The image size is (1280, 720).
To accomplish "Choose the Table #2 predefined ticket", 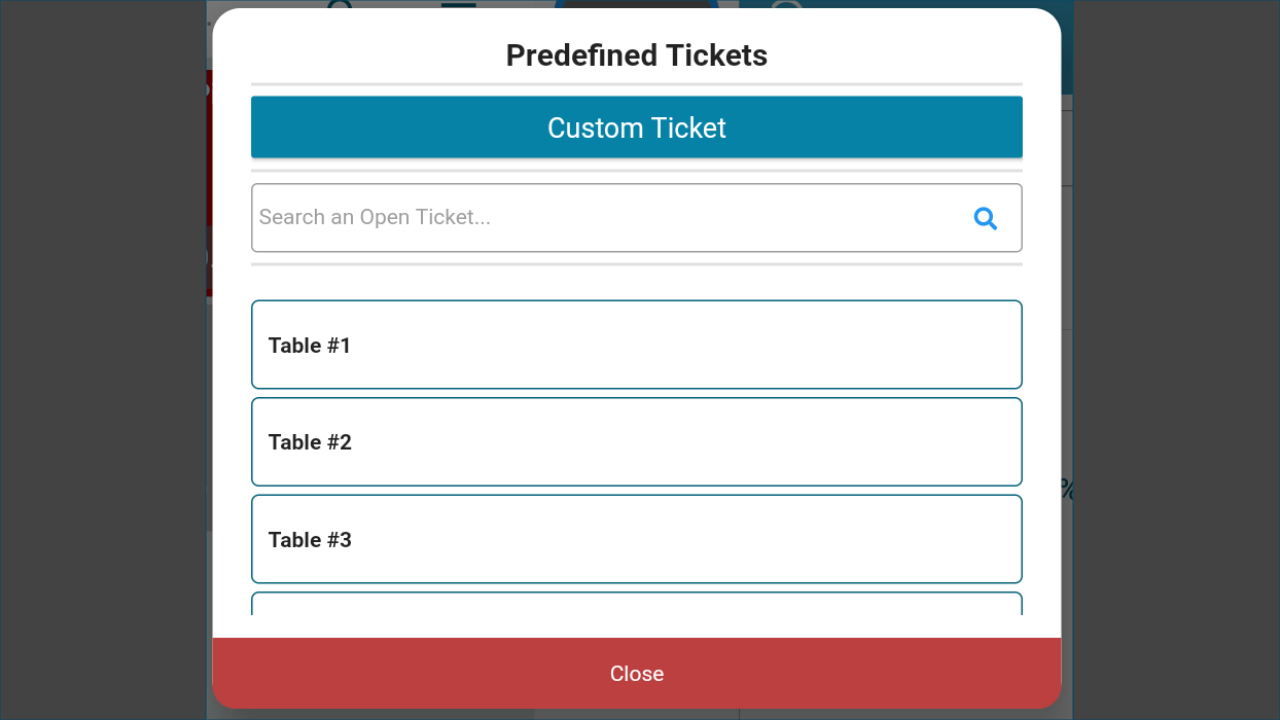I will 636,442.
